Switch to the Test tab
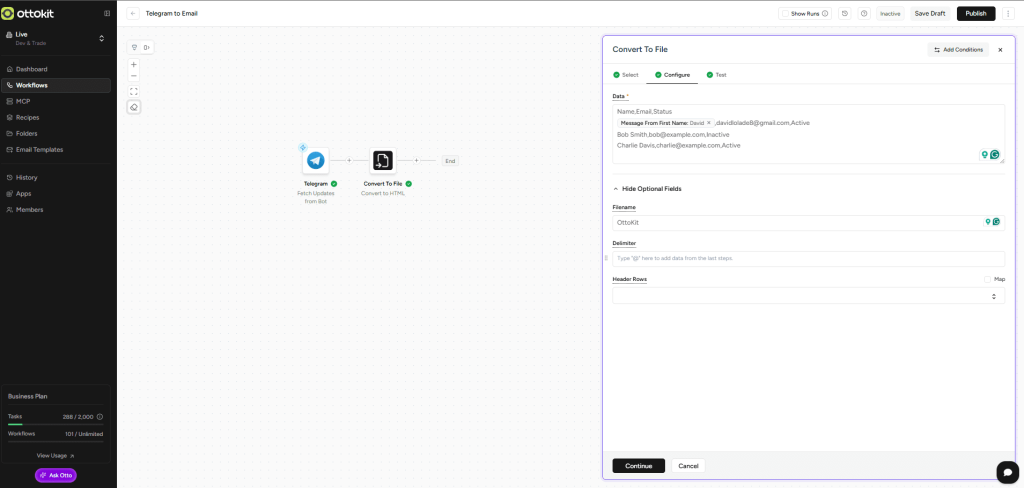Screen dimensions: 1024x488 click(x=716, y=75)
